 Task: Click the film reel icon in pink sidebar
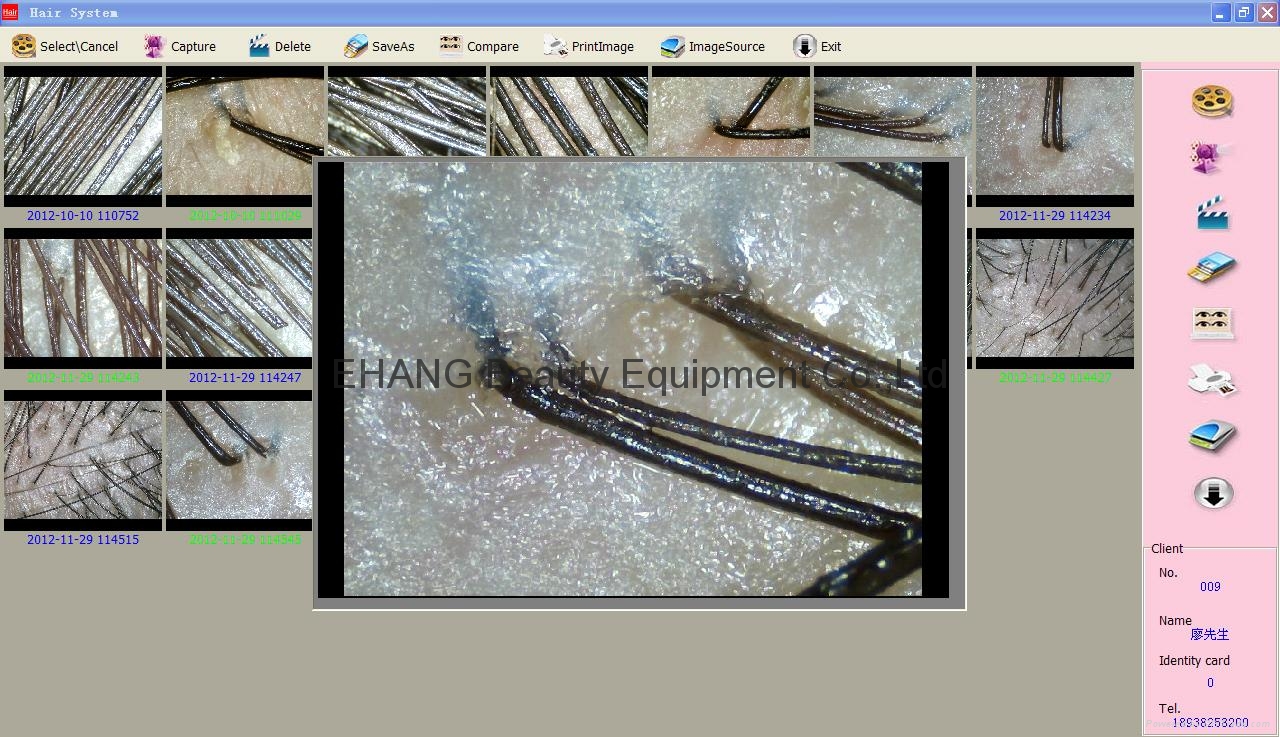click(1212, 101)
